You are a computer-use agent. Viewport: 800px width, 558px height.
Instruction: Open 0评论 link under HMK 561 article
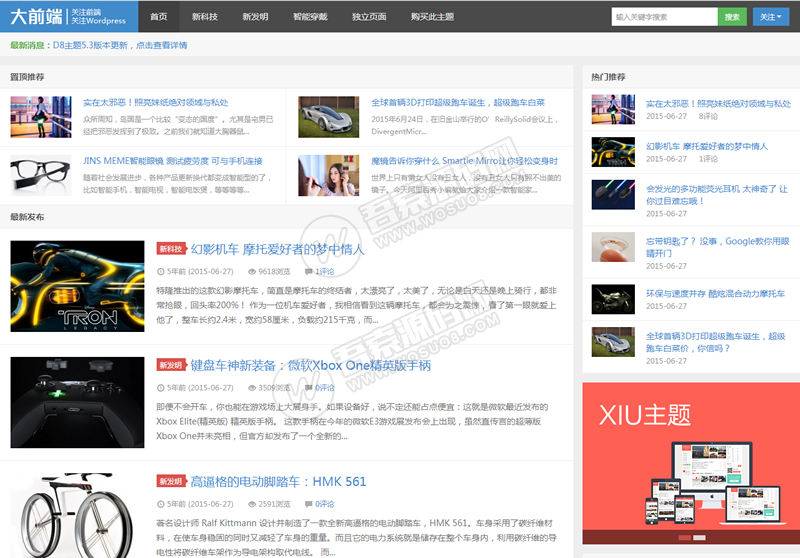point(324,504)
